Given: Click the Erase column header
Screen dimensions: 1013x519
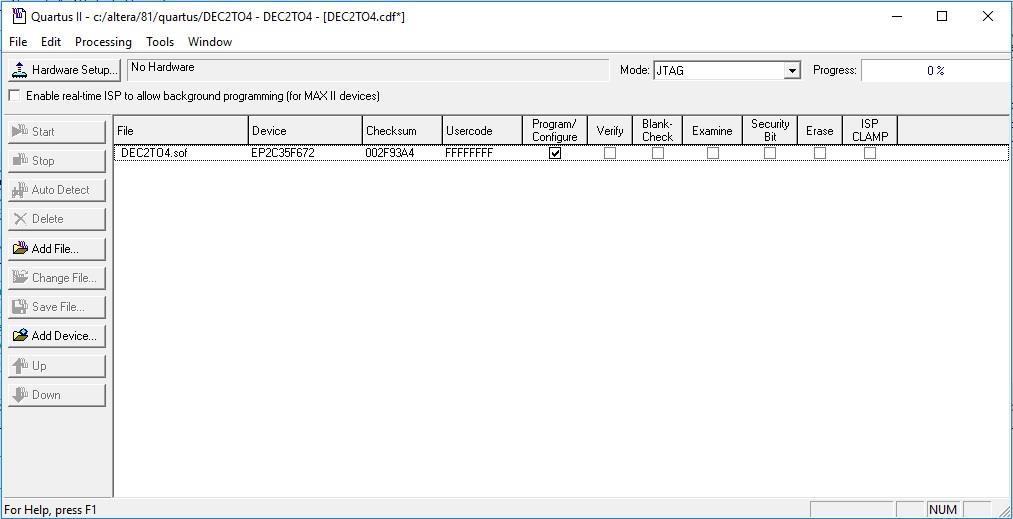Looking at the screenshot, I should pos(820,131).
